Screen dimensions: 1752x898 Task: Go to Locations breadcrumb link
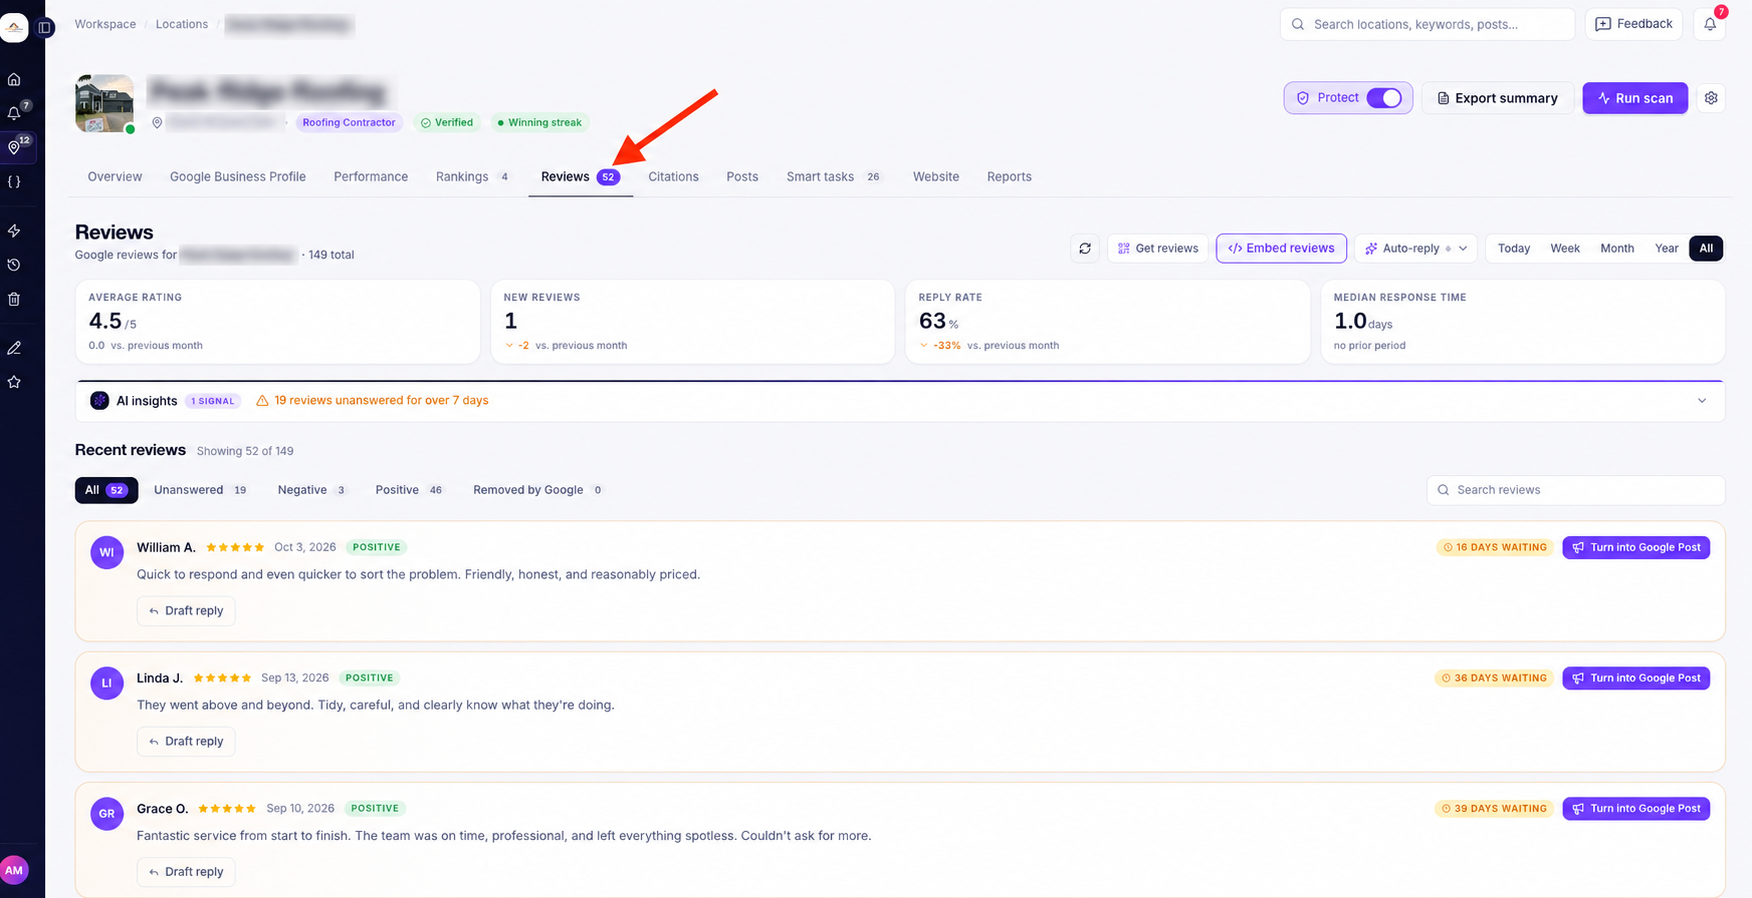(182, 24)
